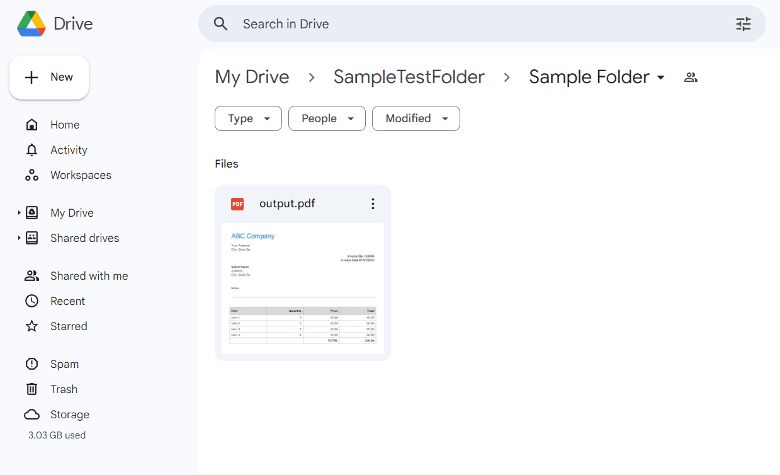Open the shared folder people icon

click(x=690, y=78)
